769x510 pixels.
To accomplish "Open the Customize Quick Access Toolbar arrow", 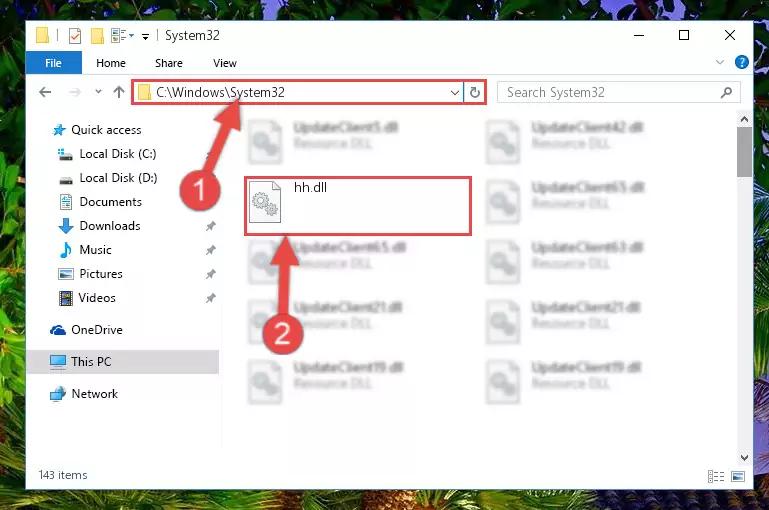I will tap(145, 36).
